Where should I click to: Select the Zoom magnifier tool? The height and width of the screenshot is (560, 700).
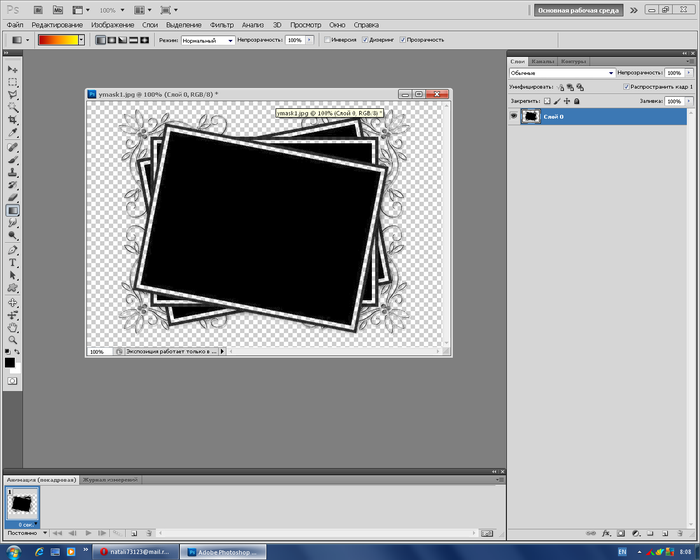[x=12, y=340]
